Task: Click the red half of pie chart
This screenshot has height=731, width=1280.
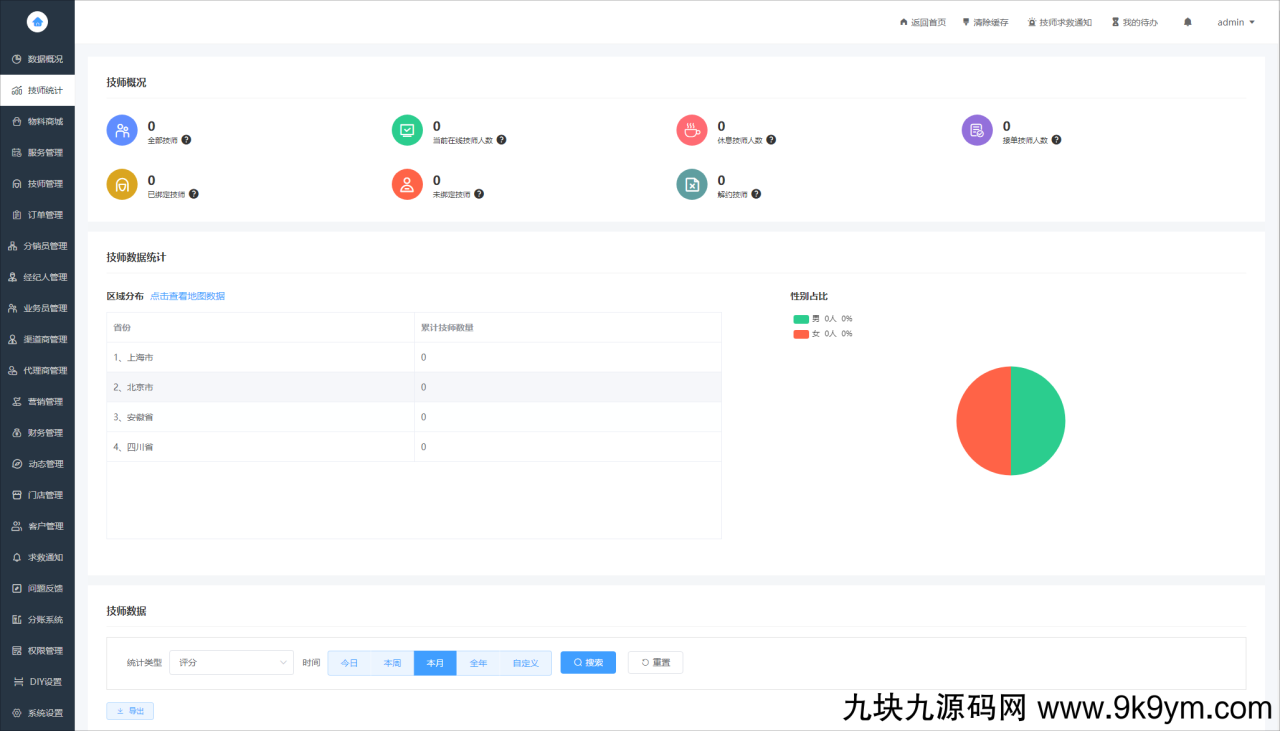Action: pyautogui.click(x=982, y=421)
